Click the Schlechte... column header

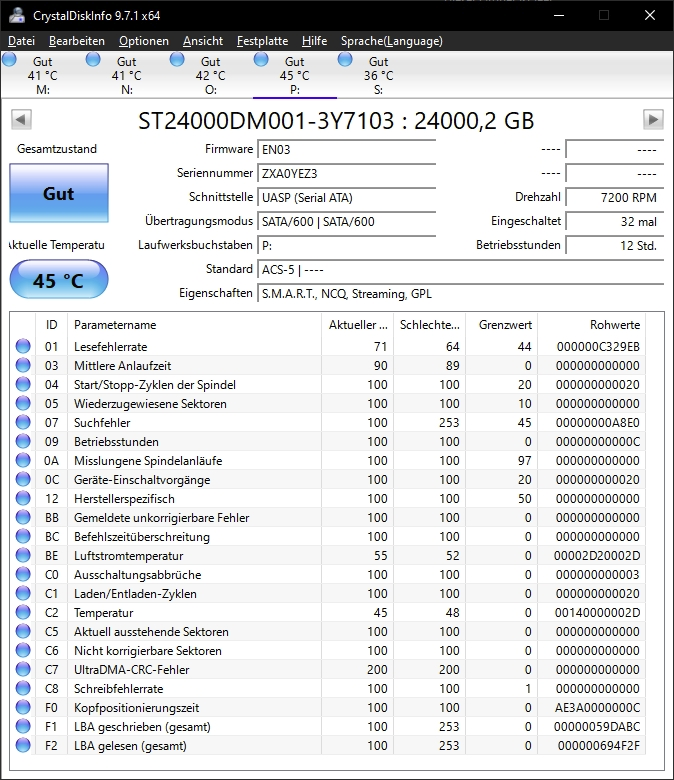(x=429, y=325)
